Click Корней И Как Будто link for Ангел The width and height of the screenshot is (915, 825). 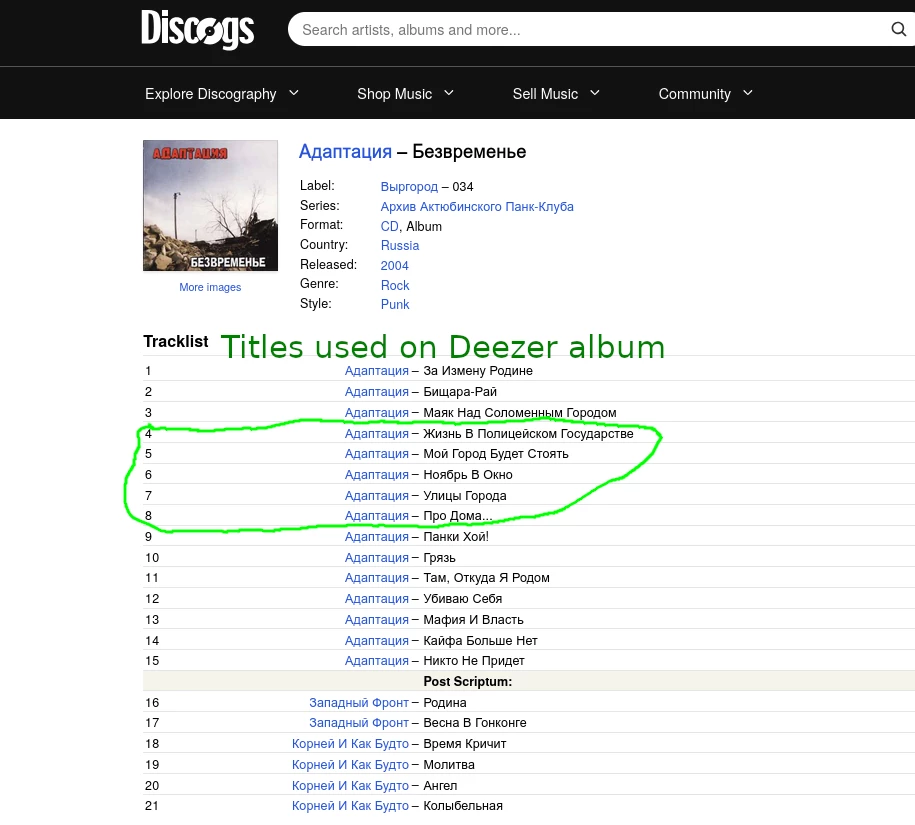point(350,786)
